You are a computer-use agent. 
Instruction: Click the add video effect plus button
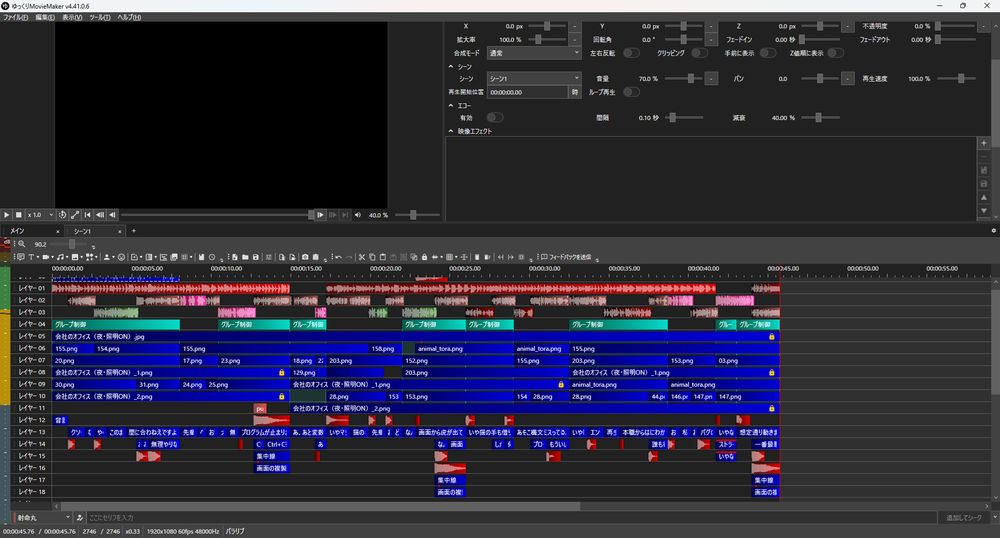[x=983, y=143]
